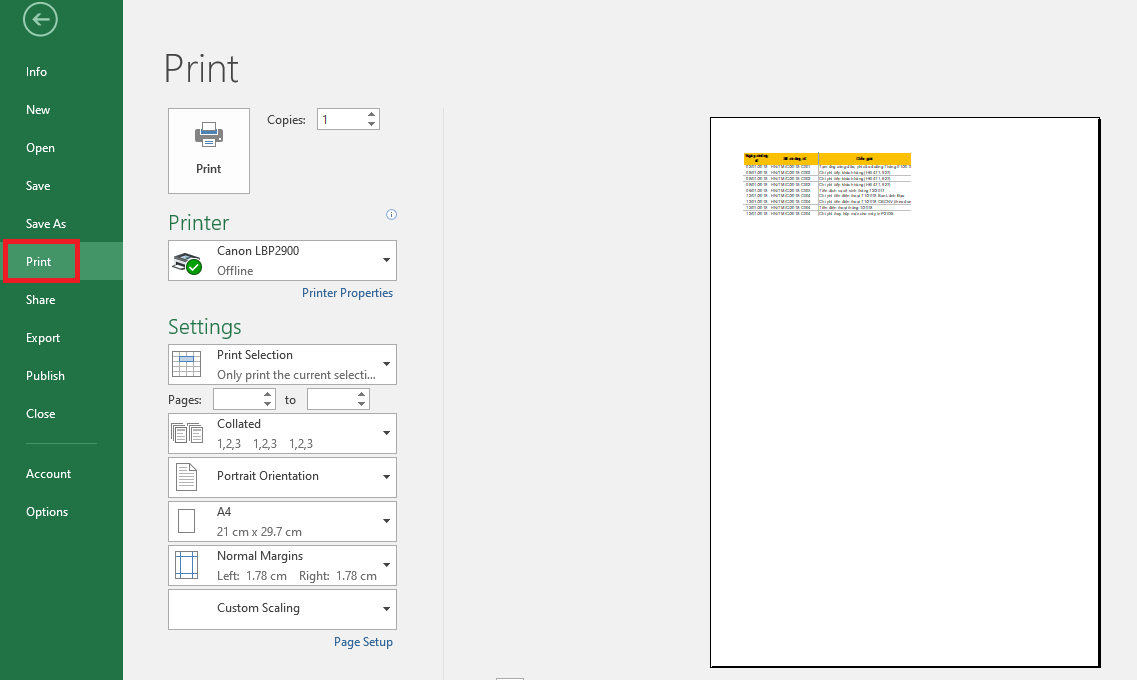Select Export in the sidebar
Image resolution: width=1137 pixels, height=680 pixels.
pos(43,338)
